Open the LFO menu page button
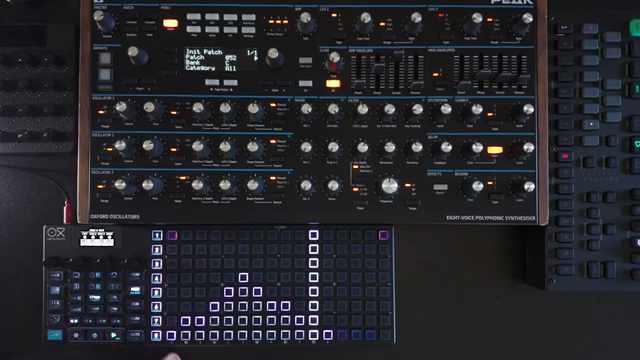The width and height of the screenshot is (640, 360). pos(230,17)
